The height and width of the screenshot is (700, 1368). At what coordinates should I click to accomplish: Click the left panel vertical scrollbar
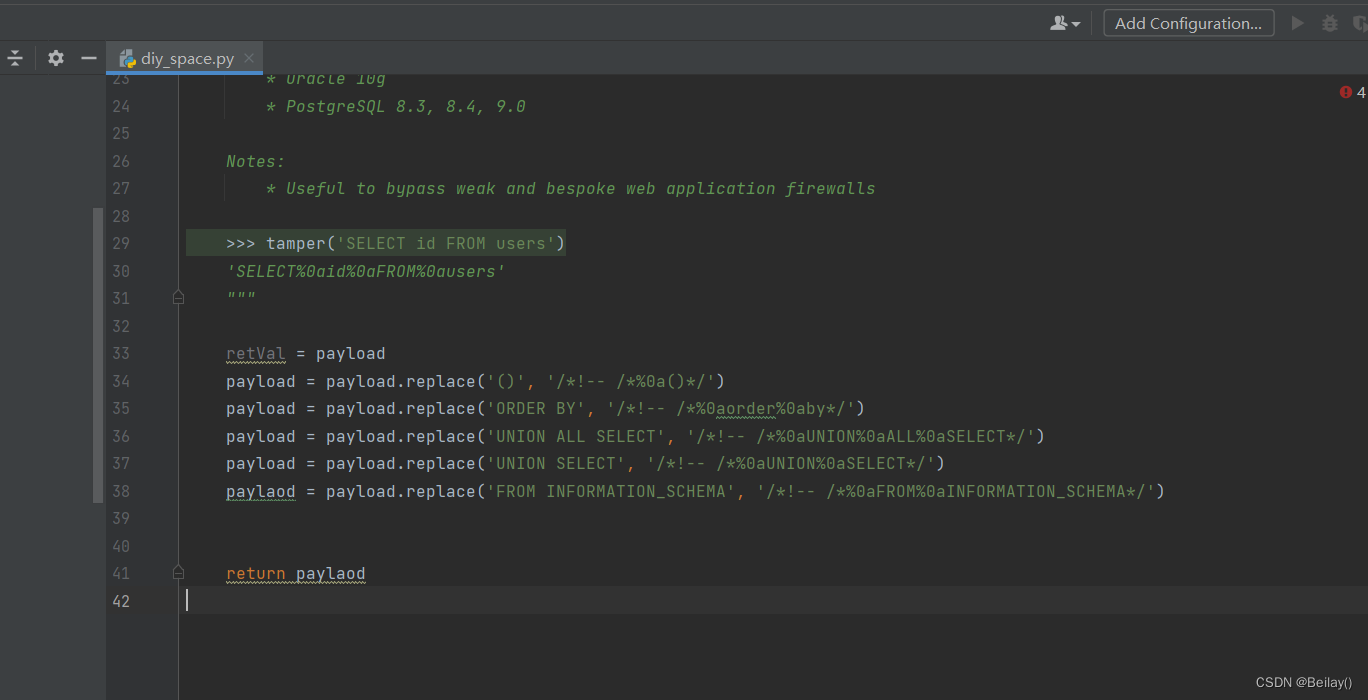pyautogui.click(x=97, y=355)
